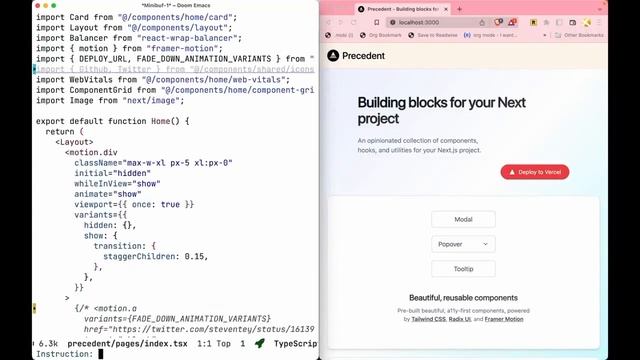Click the staggerChildren: 0.15 code line

click(156, 256)
